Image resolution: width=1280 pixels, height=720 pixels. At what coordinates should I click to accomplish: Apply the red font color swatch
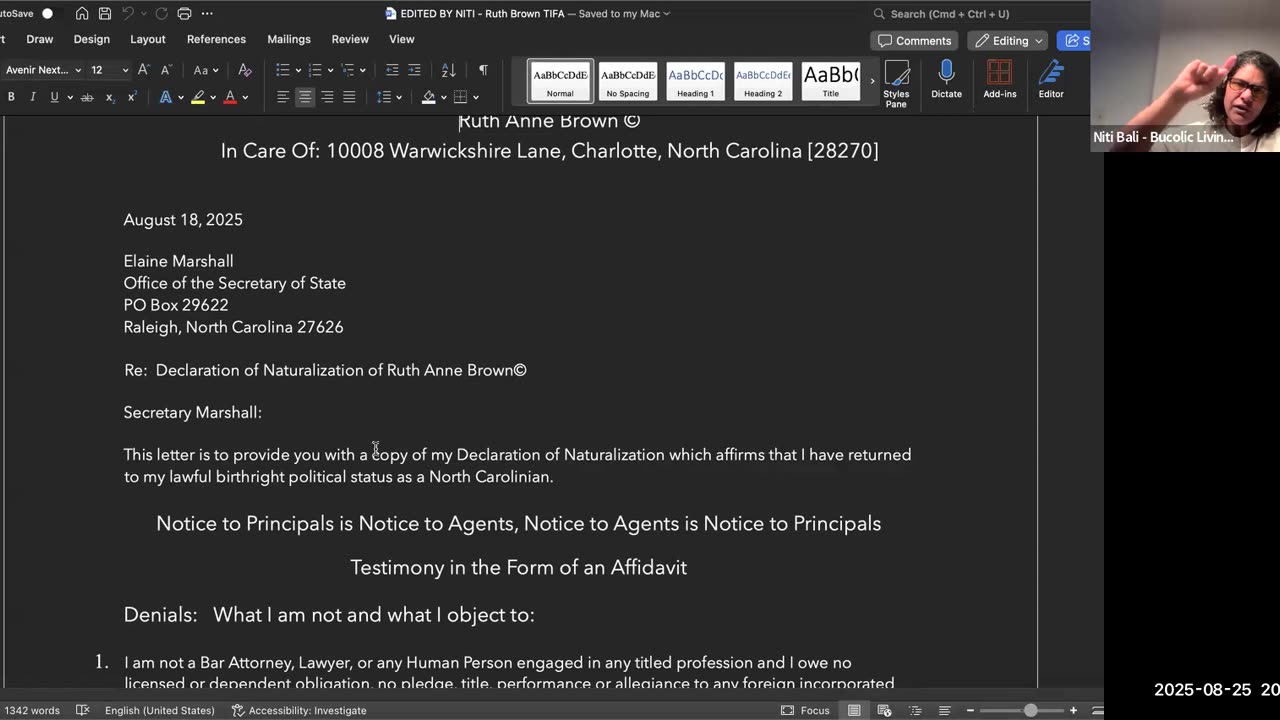[x=230, y=97]
